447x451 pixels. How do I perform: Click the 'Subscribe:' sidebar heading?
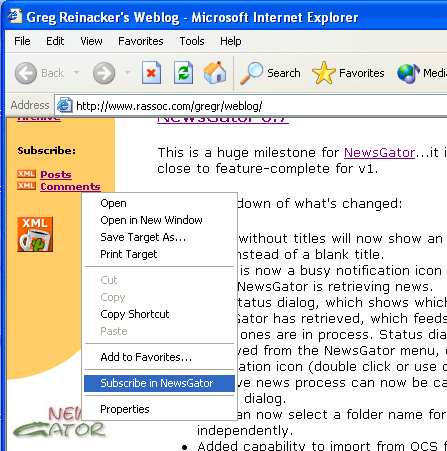(47, 150)
